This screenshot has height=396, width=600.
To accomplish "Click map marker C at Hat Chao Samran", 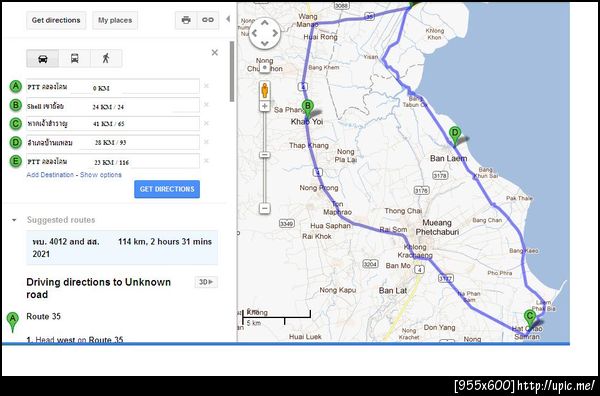I will point(530,319).
